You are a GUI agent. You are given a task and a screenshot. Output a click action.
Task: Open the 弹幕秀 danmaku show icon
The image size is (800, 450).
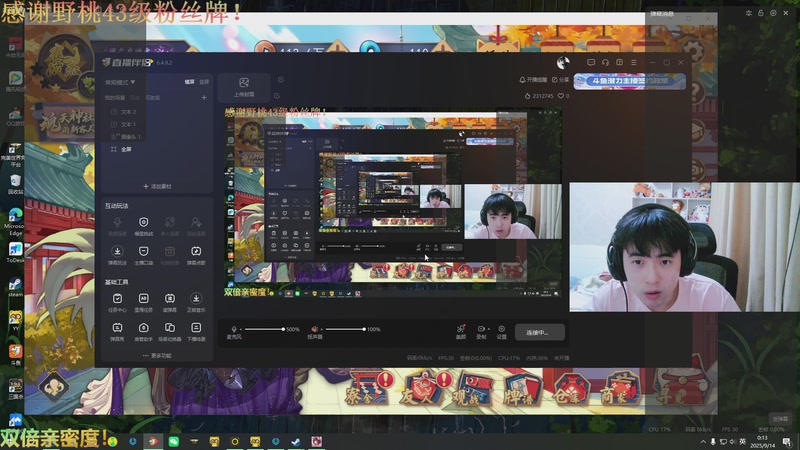[x=117, y=331]
